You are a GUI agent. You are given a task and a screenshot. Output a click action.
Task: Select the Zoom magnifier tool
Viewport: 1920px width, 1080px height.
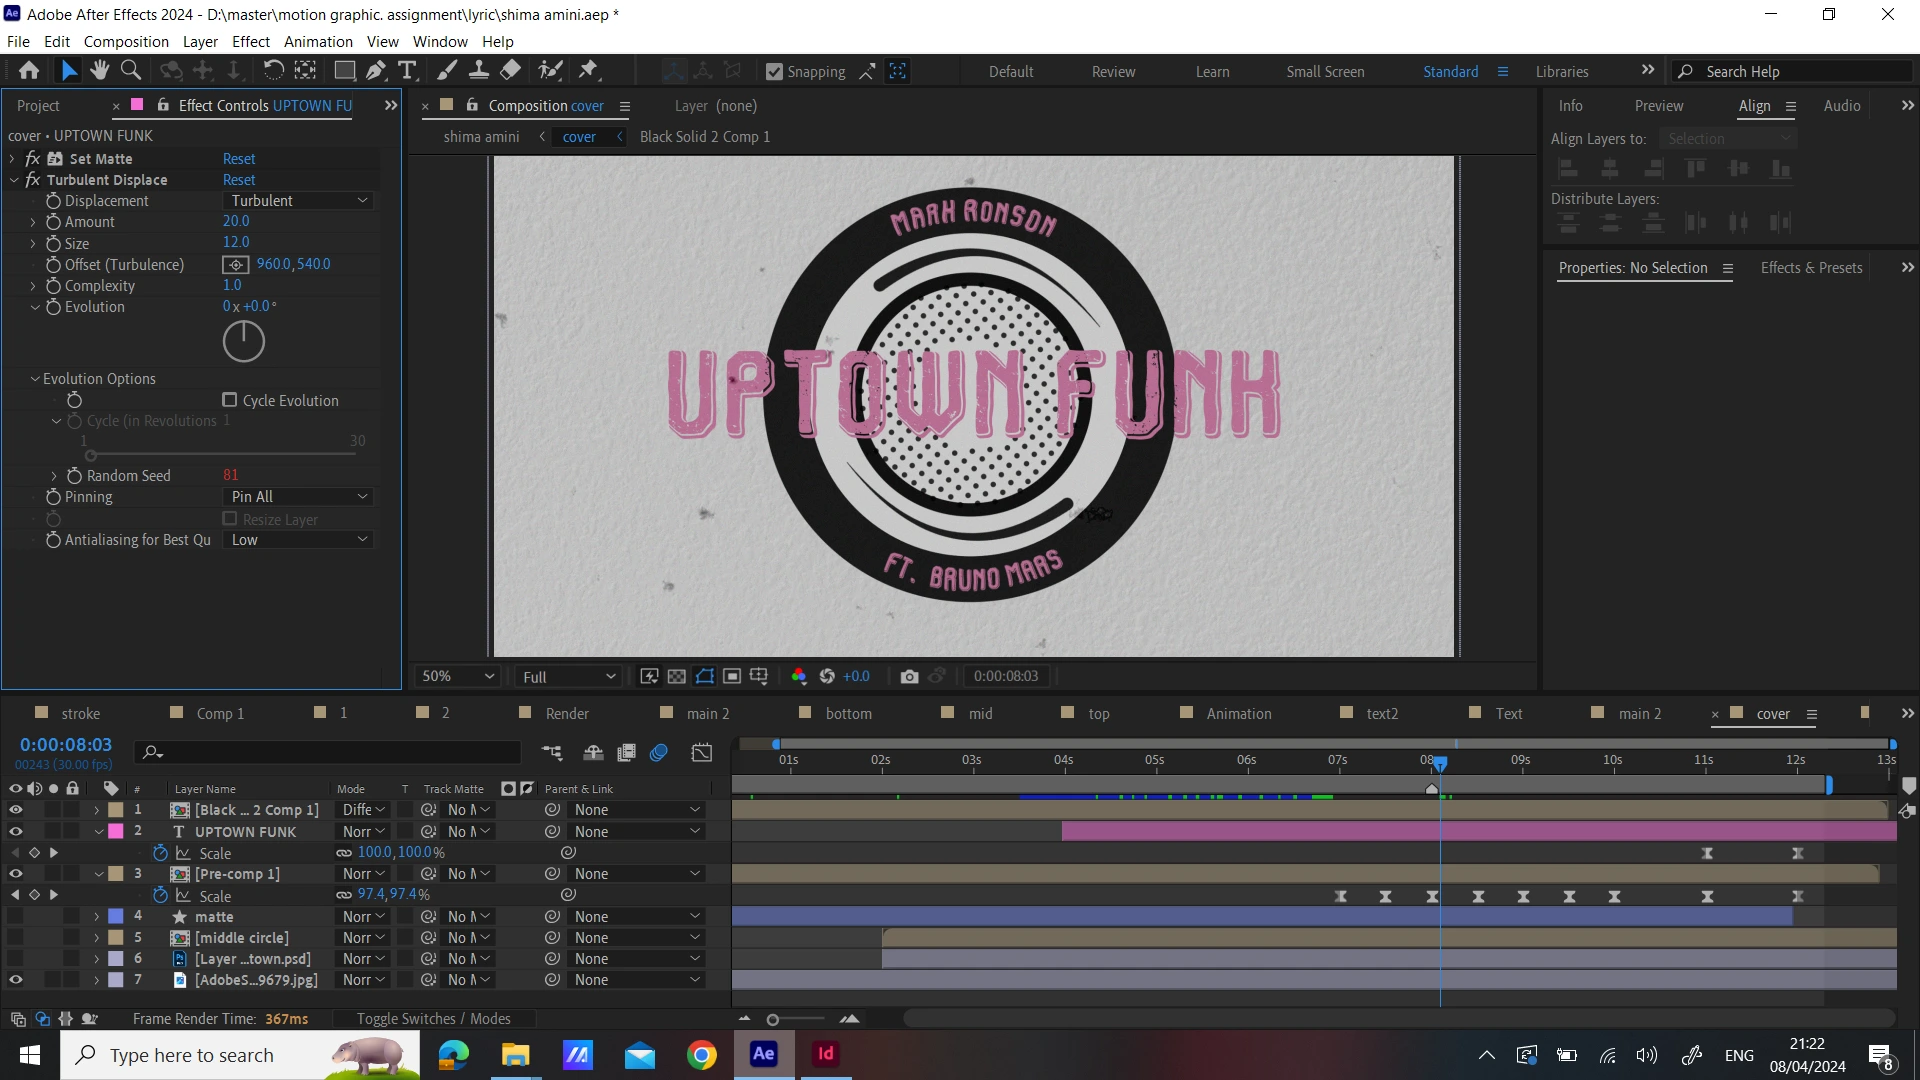pos(130,71)
